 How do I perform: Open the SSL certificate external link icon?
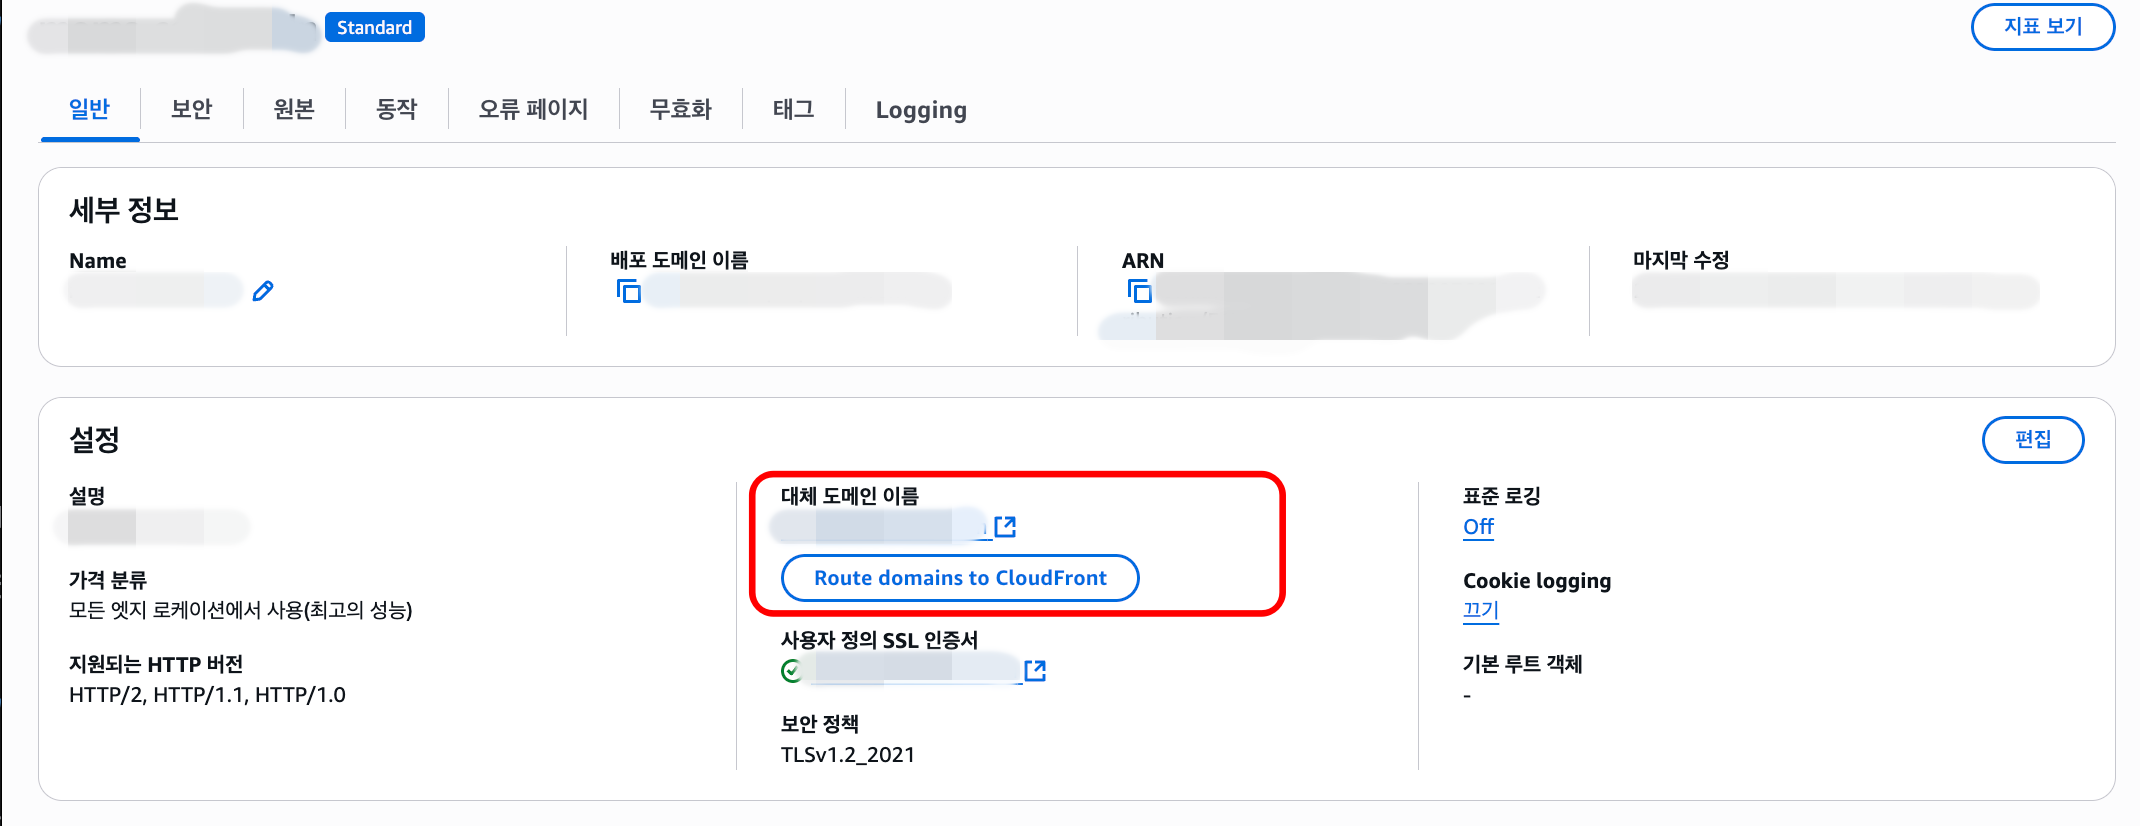[x=1035, y=671]
